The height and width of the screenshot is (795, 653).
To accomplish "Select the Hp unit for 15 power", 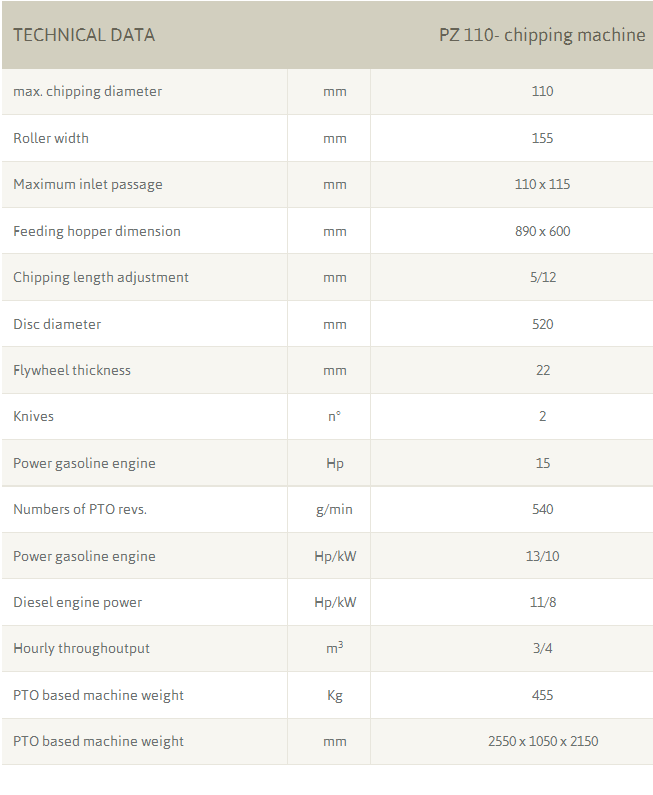I will (334, 463).
